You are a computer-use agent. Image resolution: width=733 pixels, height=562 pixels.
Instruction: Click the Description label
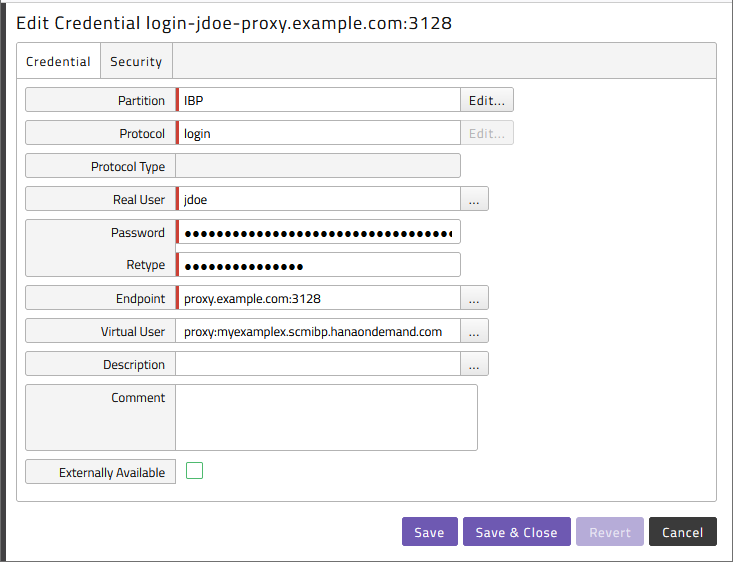coord(134,365)
